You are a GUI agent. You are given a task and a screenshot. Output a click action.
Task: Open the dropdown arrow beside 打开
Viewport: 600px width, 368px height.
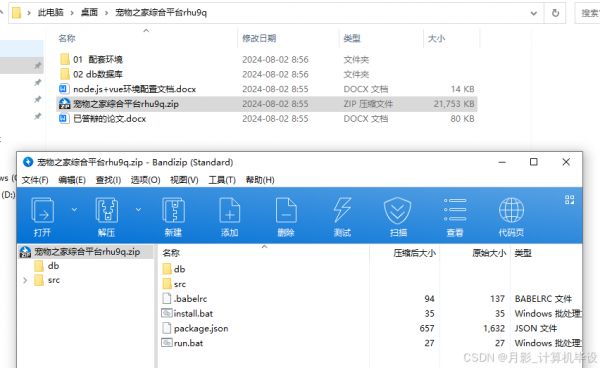click(74, 210)
